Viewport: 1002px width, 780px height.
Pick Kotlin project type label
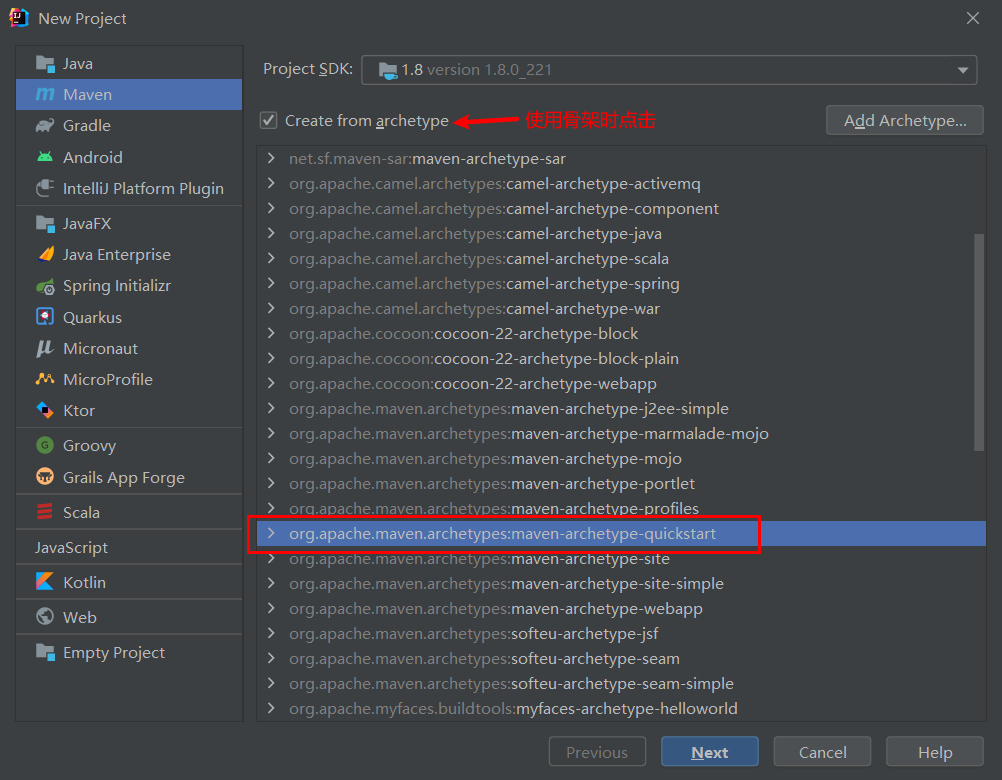click(x=84, y=582)
